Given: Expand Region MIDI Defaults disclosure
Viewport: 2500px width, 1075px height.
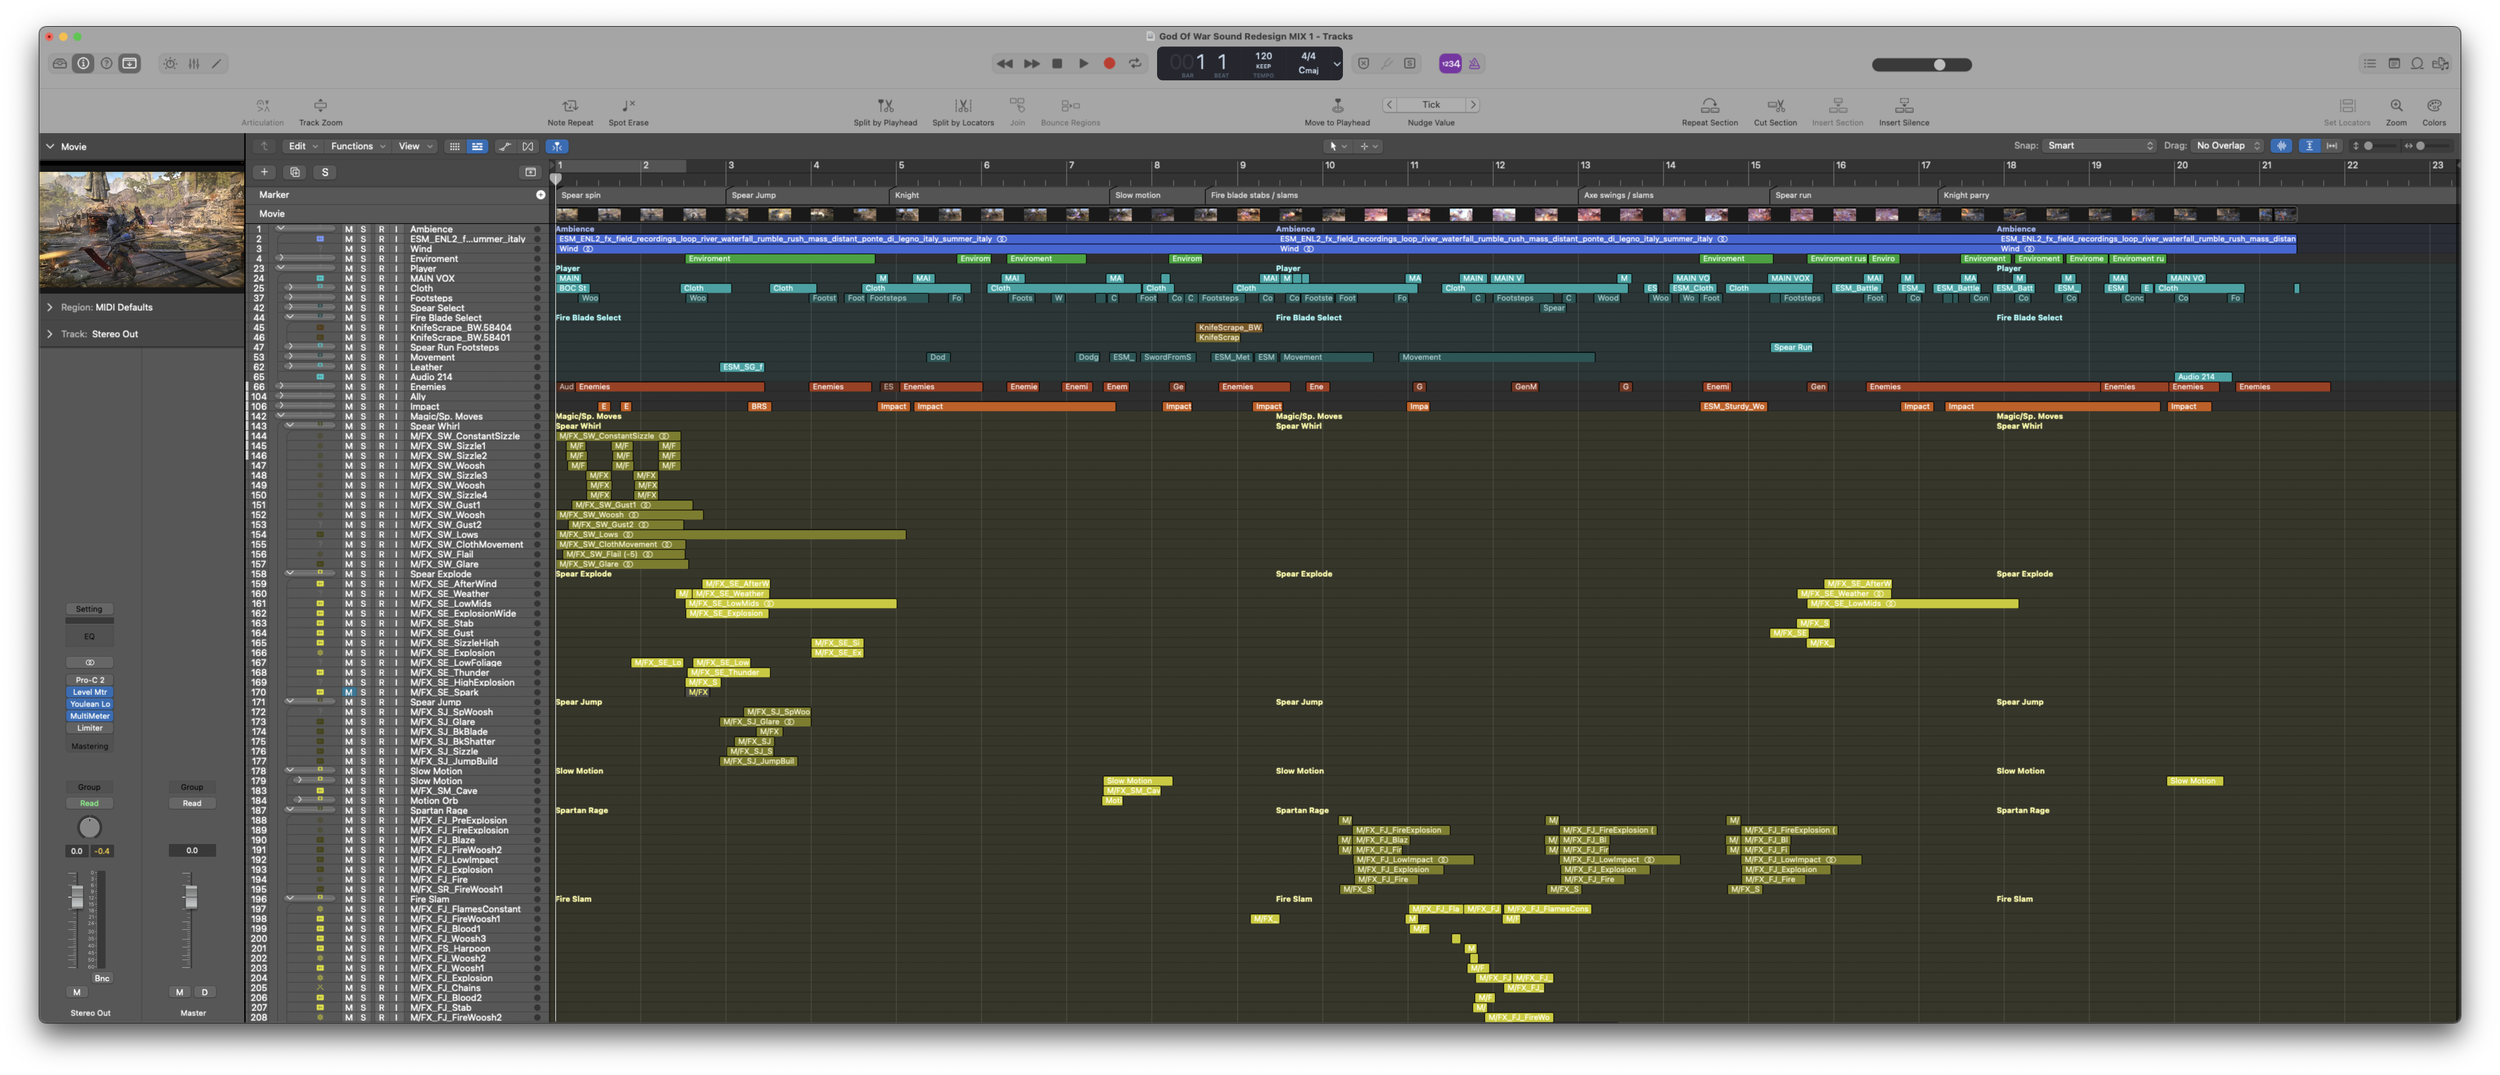Looking at the screenshot, I should (50, 307).
